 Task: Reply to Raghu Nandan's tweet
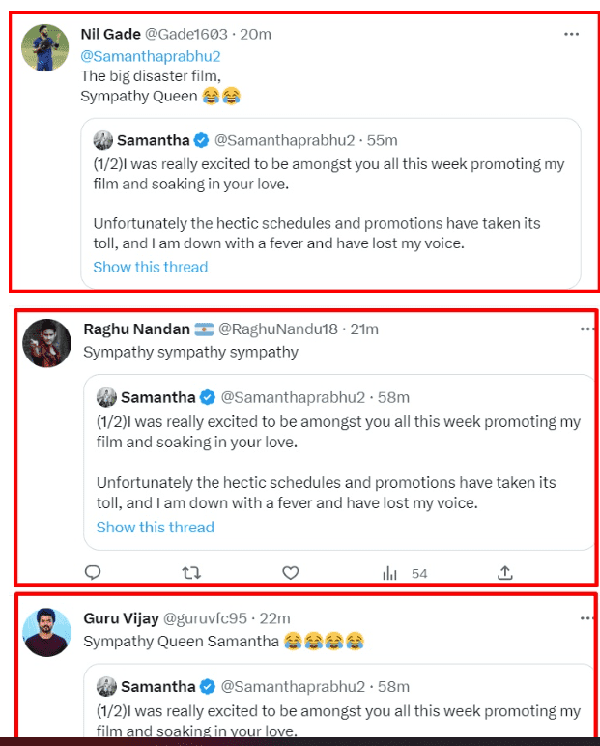click(93, 572)
